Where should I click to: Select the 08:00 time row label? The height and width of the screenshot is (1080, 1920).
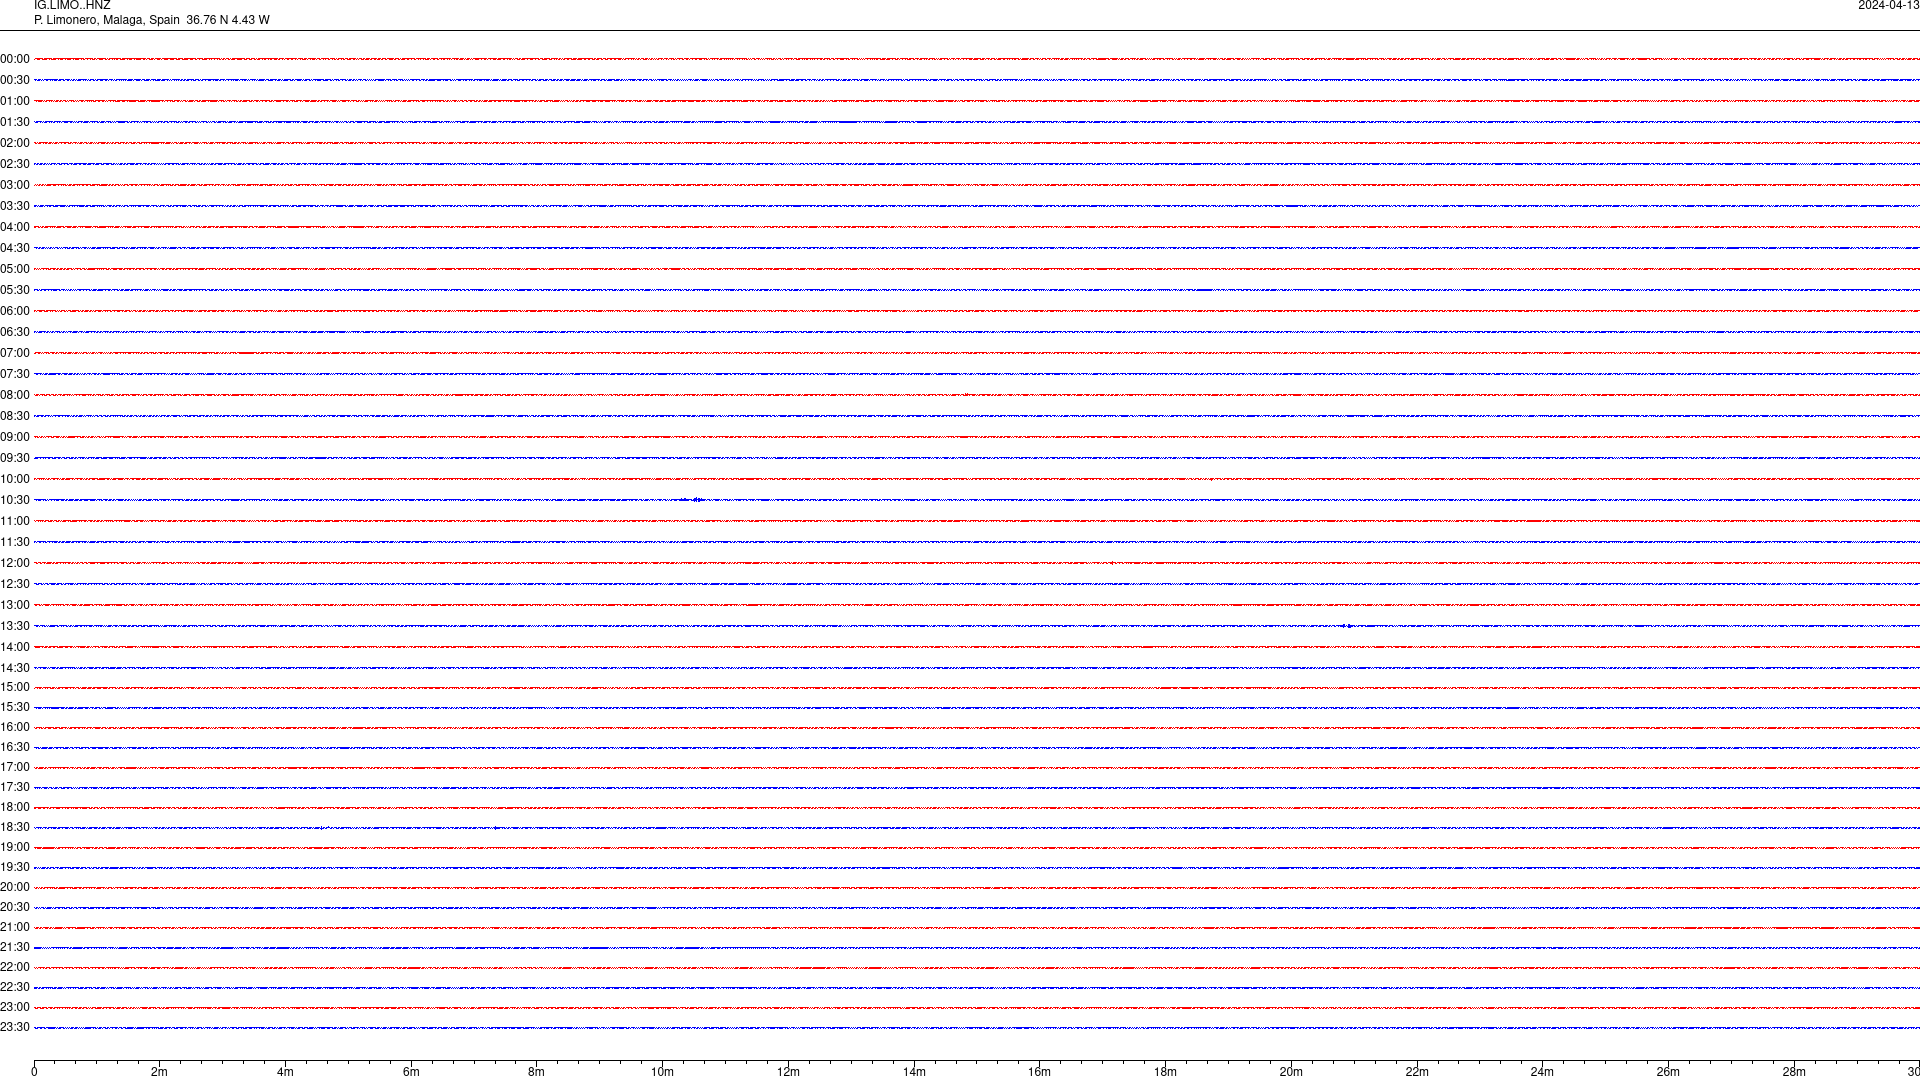(x=15, y=395)
